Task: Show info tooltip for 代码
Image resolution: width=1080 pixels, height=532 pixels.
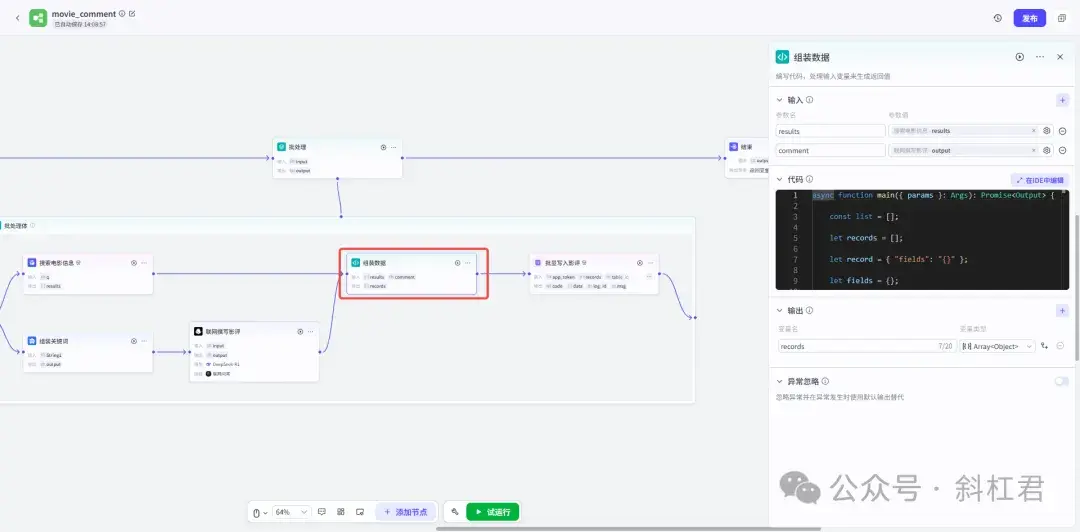Action: (x=809, y=179)
